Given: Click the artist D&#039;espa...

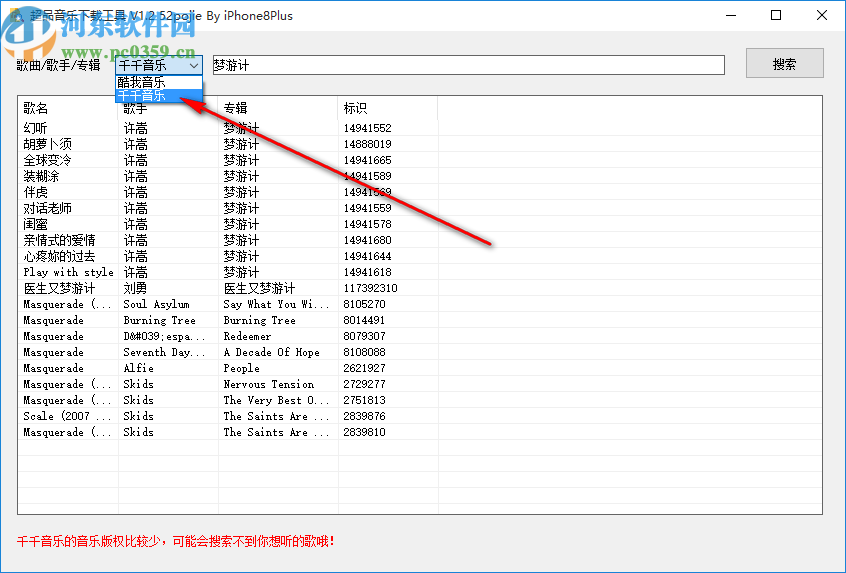Looking at the screenshot, I should [x=165, y=336].
